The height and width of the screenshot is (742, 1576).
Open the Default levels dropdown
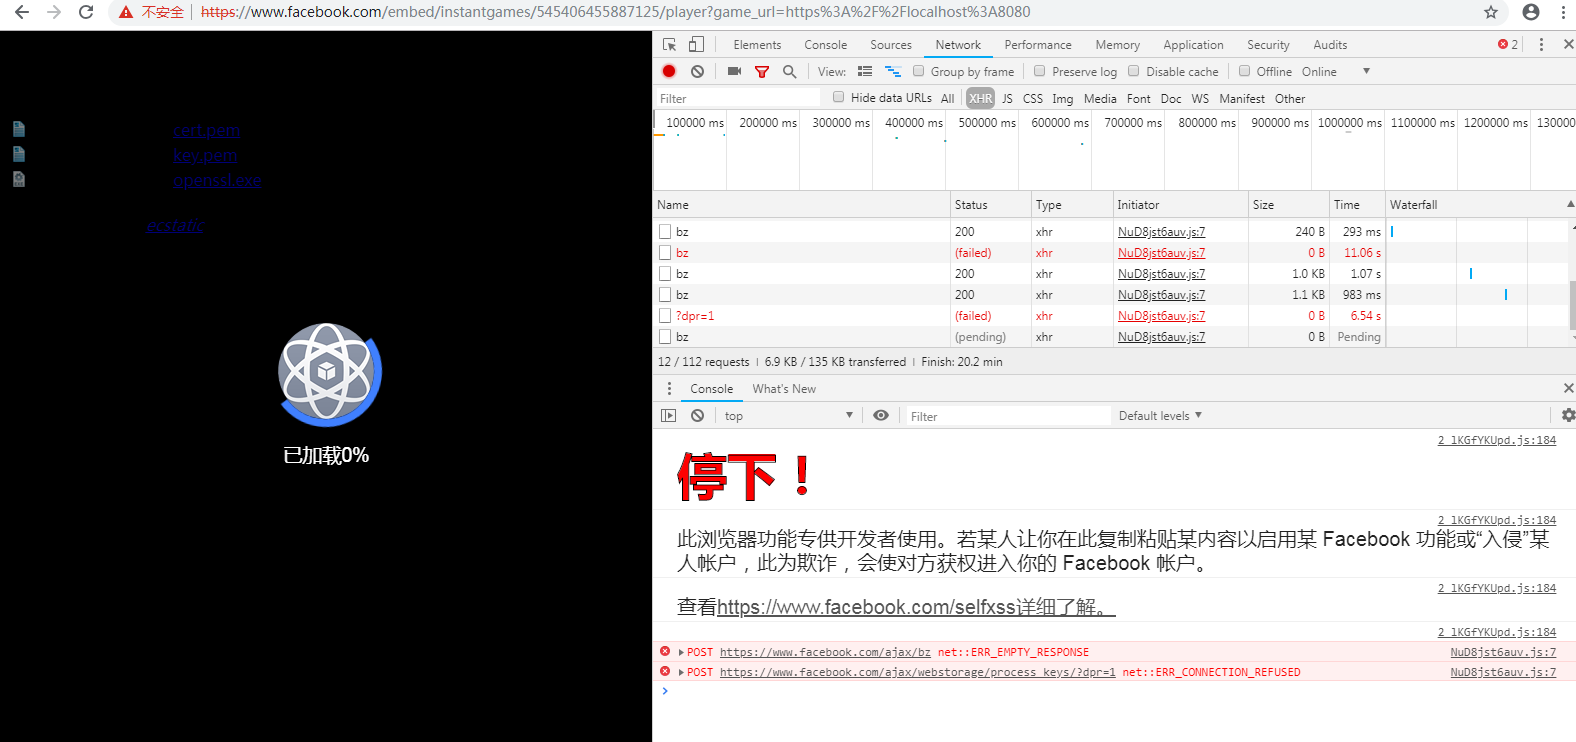1160,416
